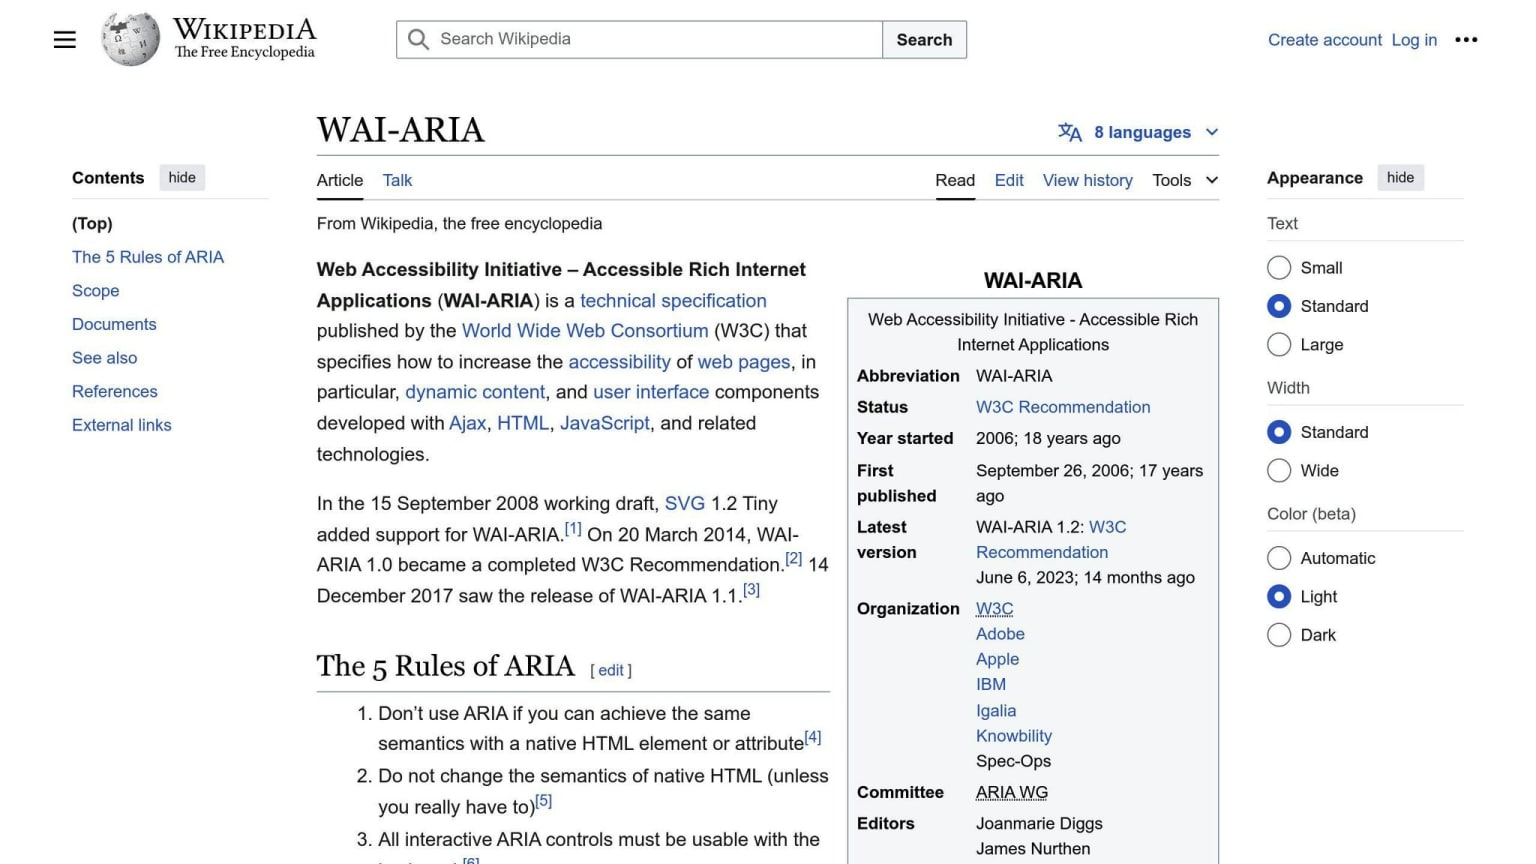Click citation reference [3]

pos(751,589)
